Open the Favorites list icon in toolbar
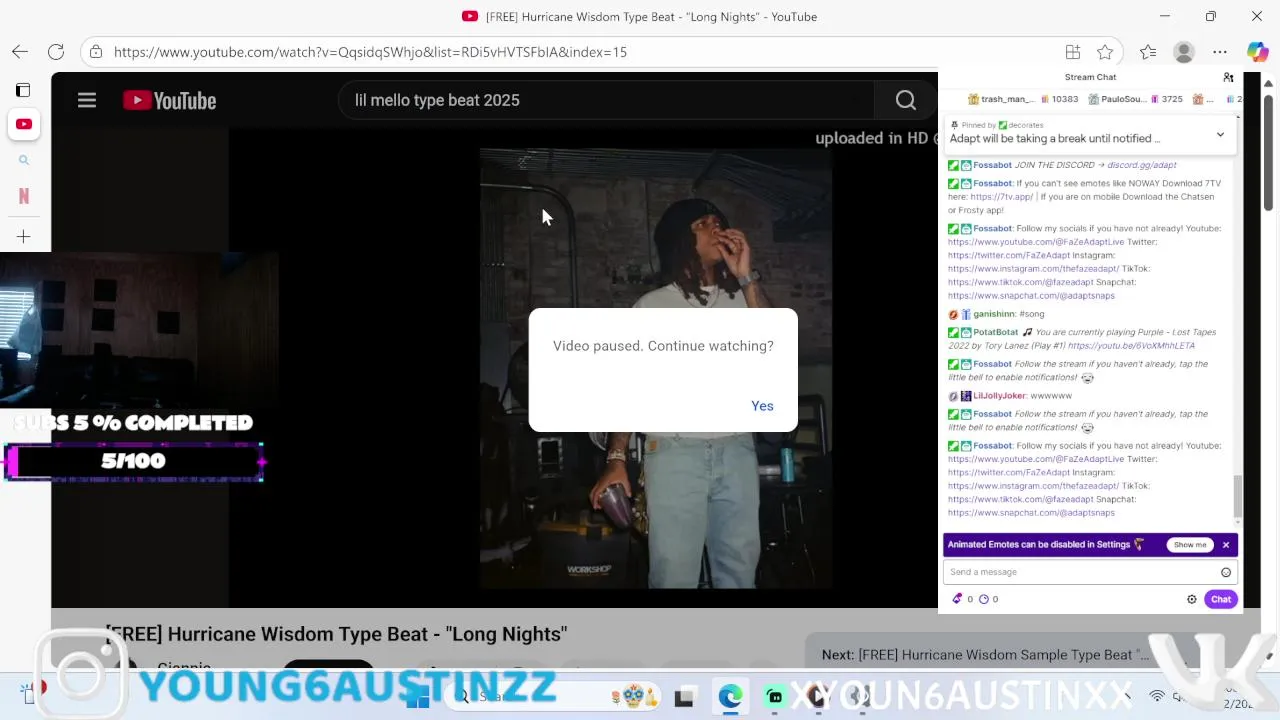Screen dimensions: 1280x720 click(1148, 52)
